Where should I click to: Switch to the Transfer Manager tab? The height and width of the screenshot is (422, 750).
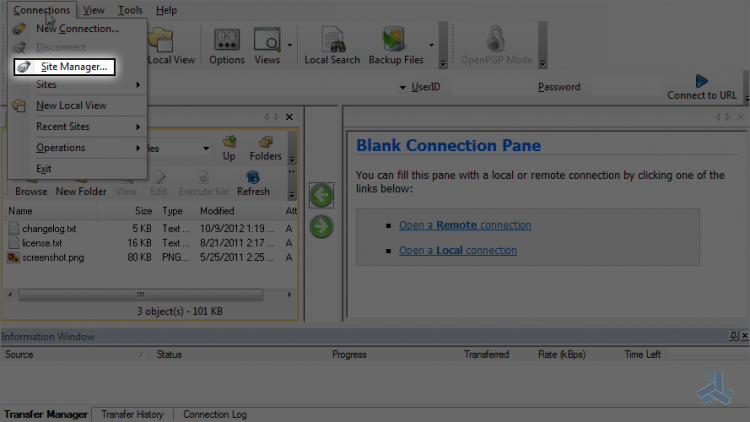[x=45, y=414]
